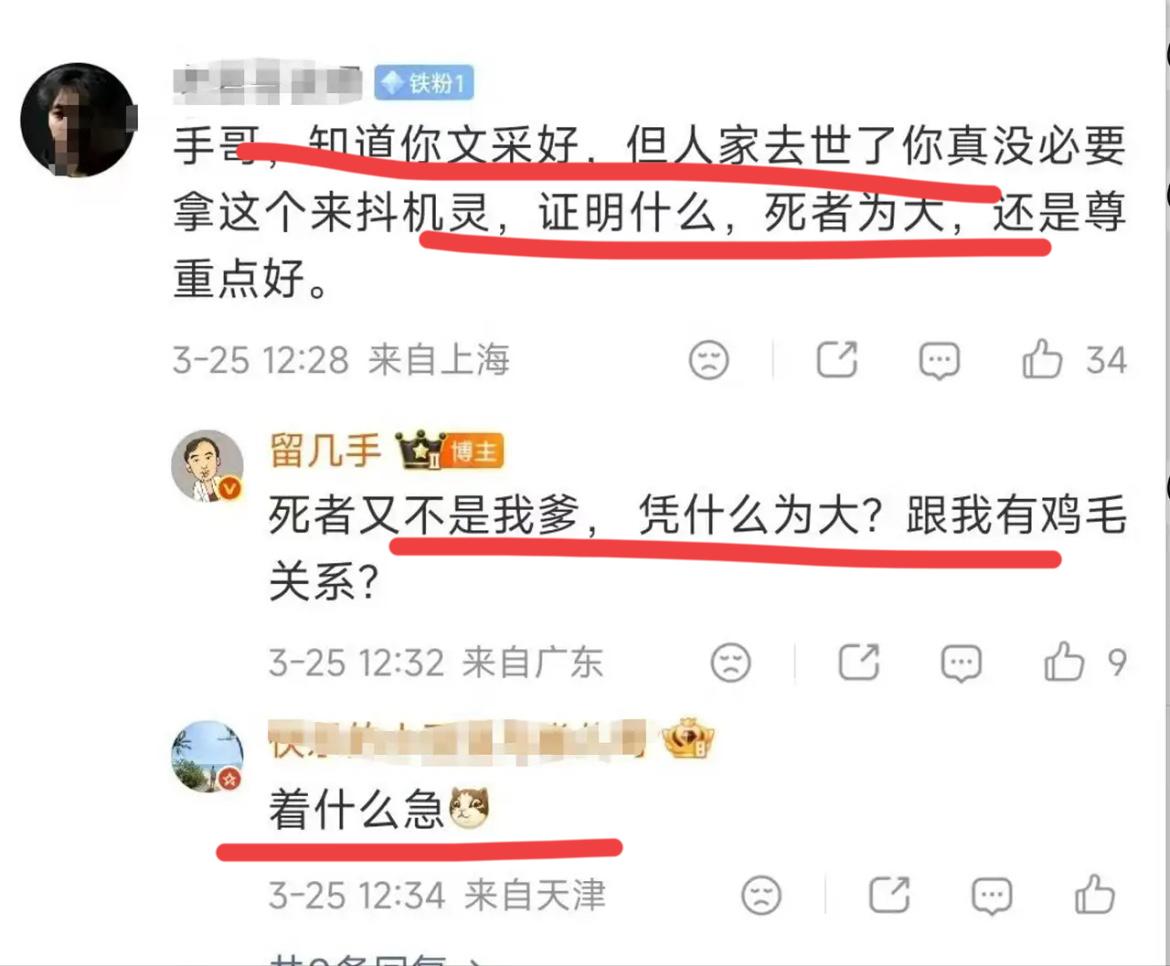Tap the 铁粉1 fan badge
Viewport: 1170px width, 966px height.
point(424,82)
